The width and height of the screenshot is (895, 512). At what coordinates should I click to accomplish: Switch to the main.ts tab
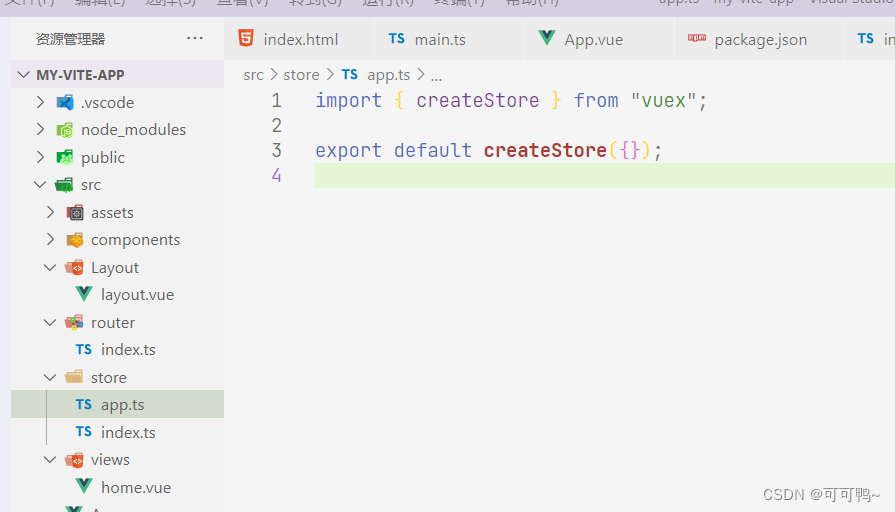449,39
